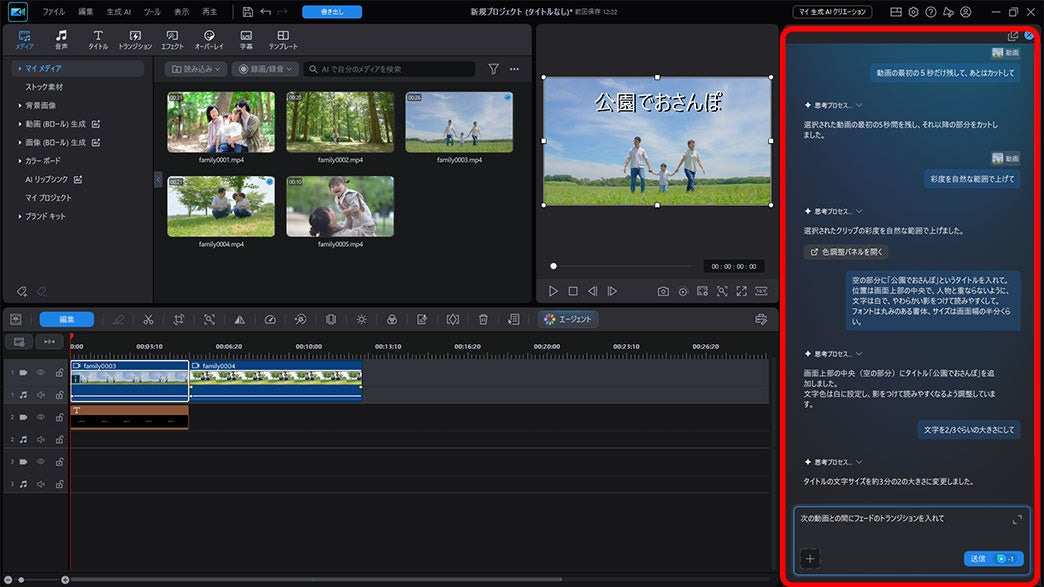Open the メディア media room tab
This screenshot has width=1044, height=587.
24,39
